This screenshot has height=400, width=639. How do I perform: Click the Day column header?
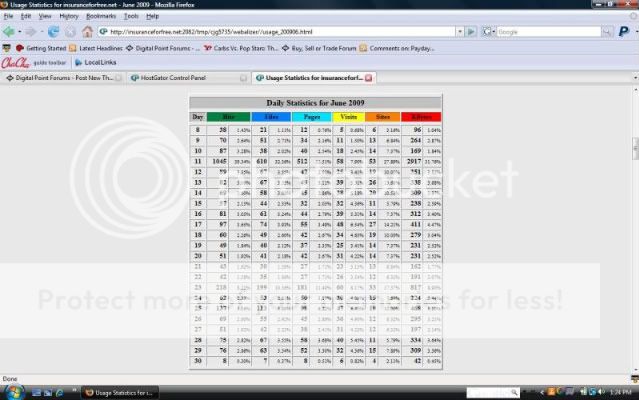click(x=198, y=117)
